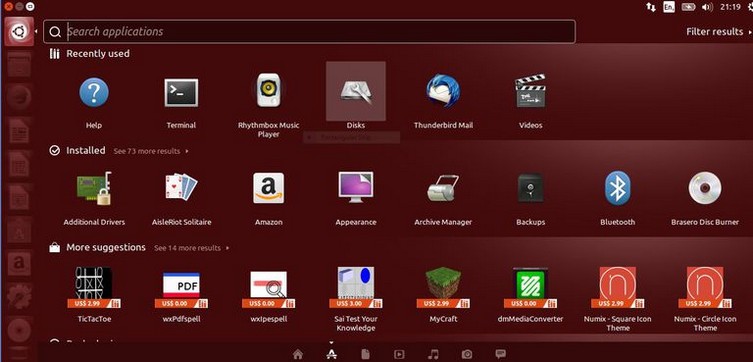
Task: Switch to the Video lens
Action: point(399,354)
